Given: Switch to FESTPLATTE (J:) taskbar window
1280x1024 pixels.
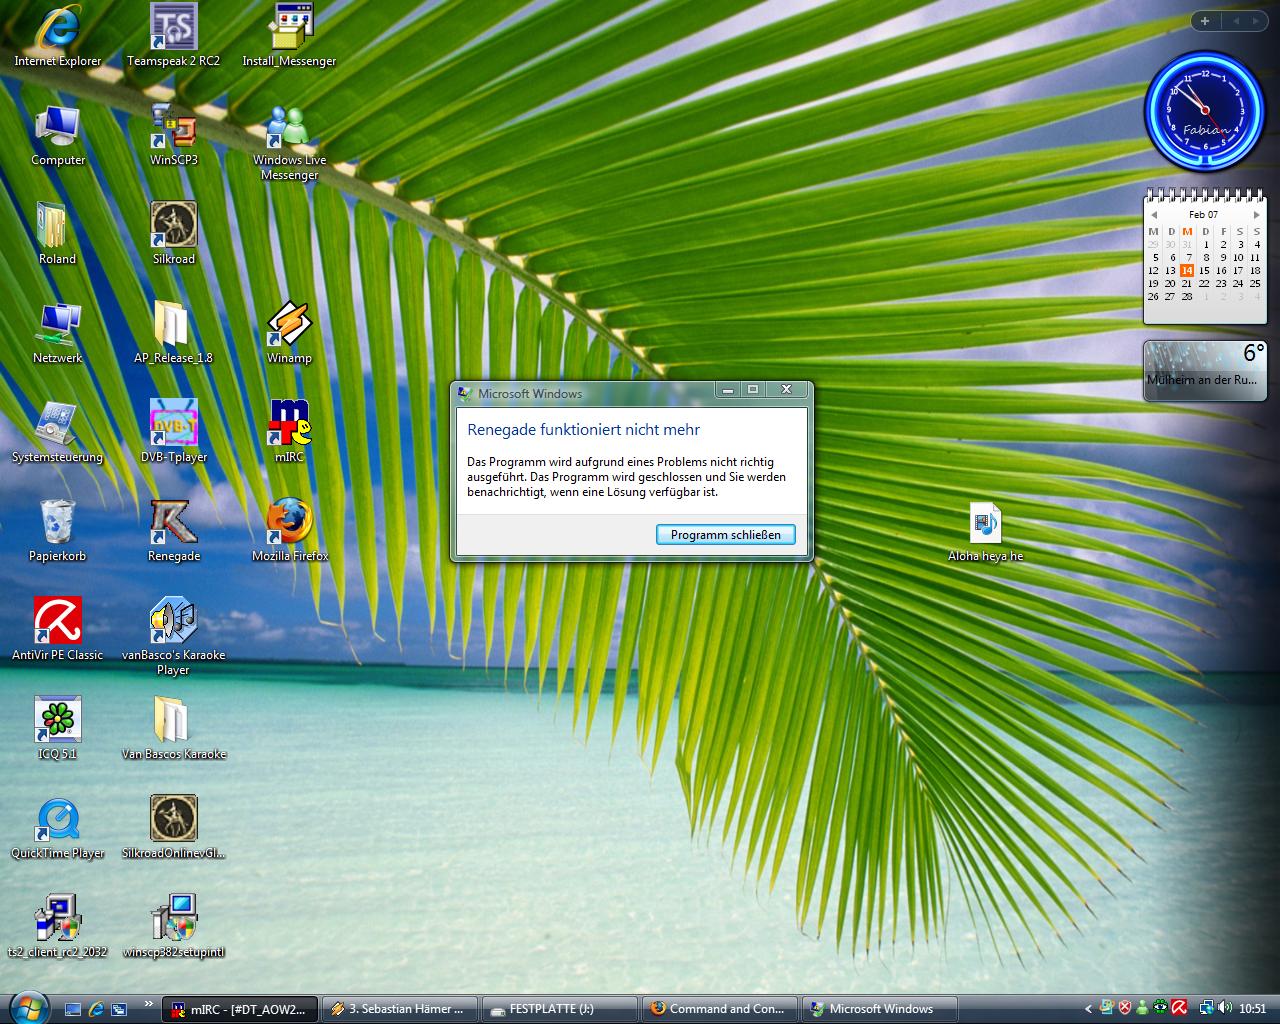Looking at the screenshot, I should pos(558,1009).
